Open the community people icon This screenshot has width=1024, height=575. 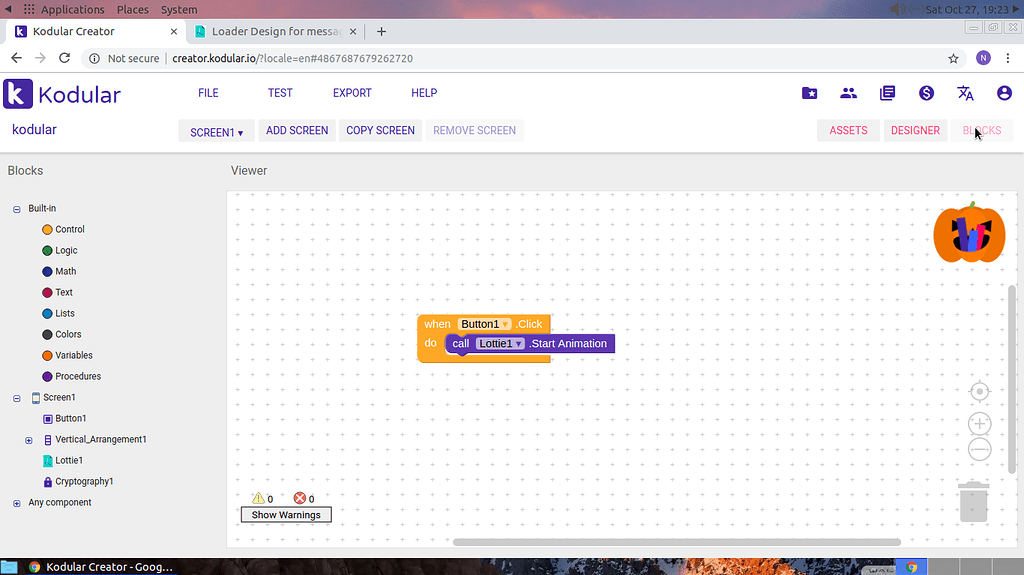coord(848,93)
